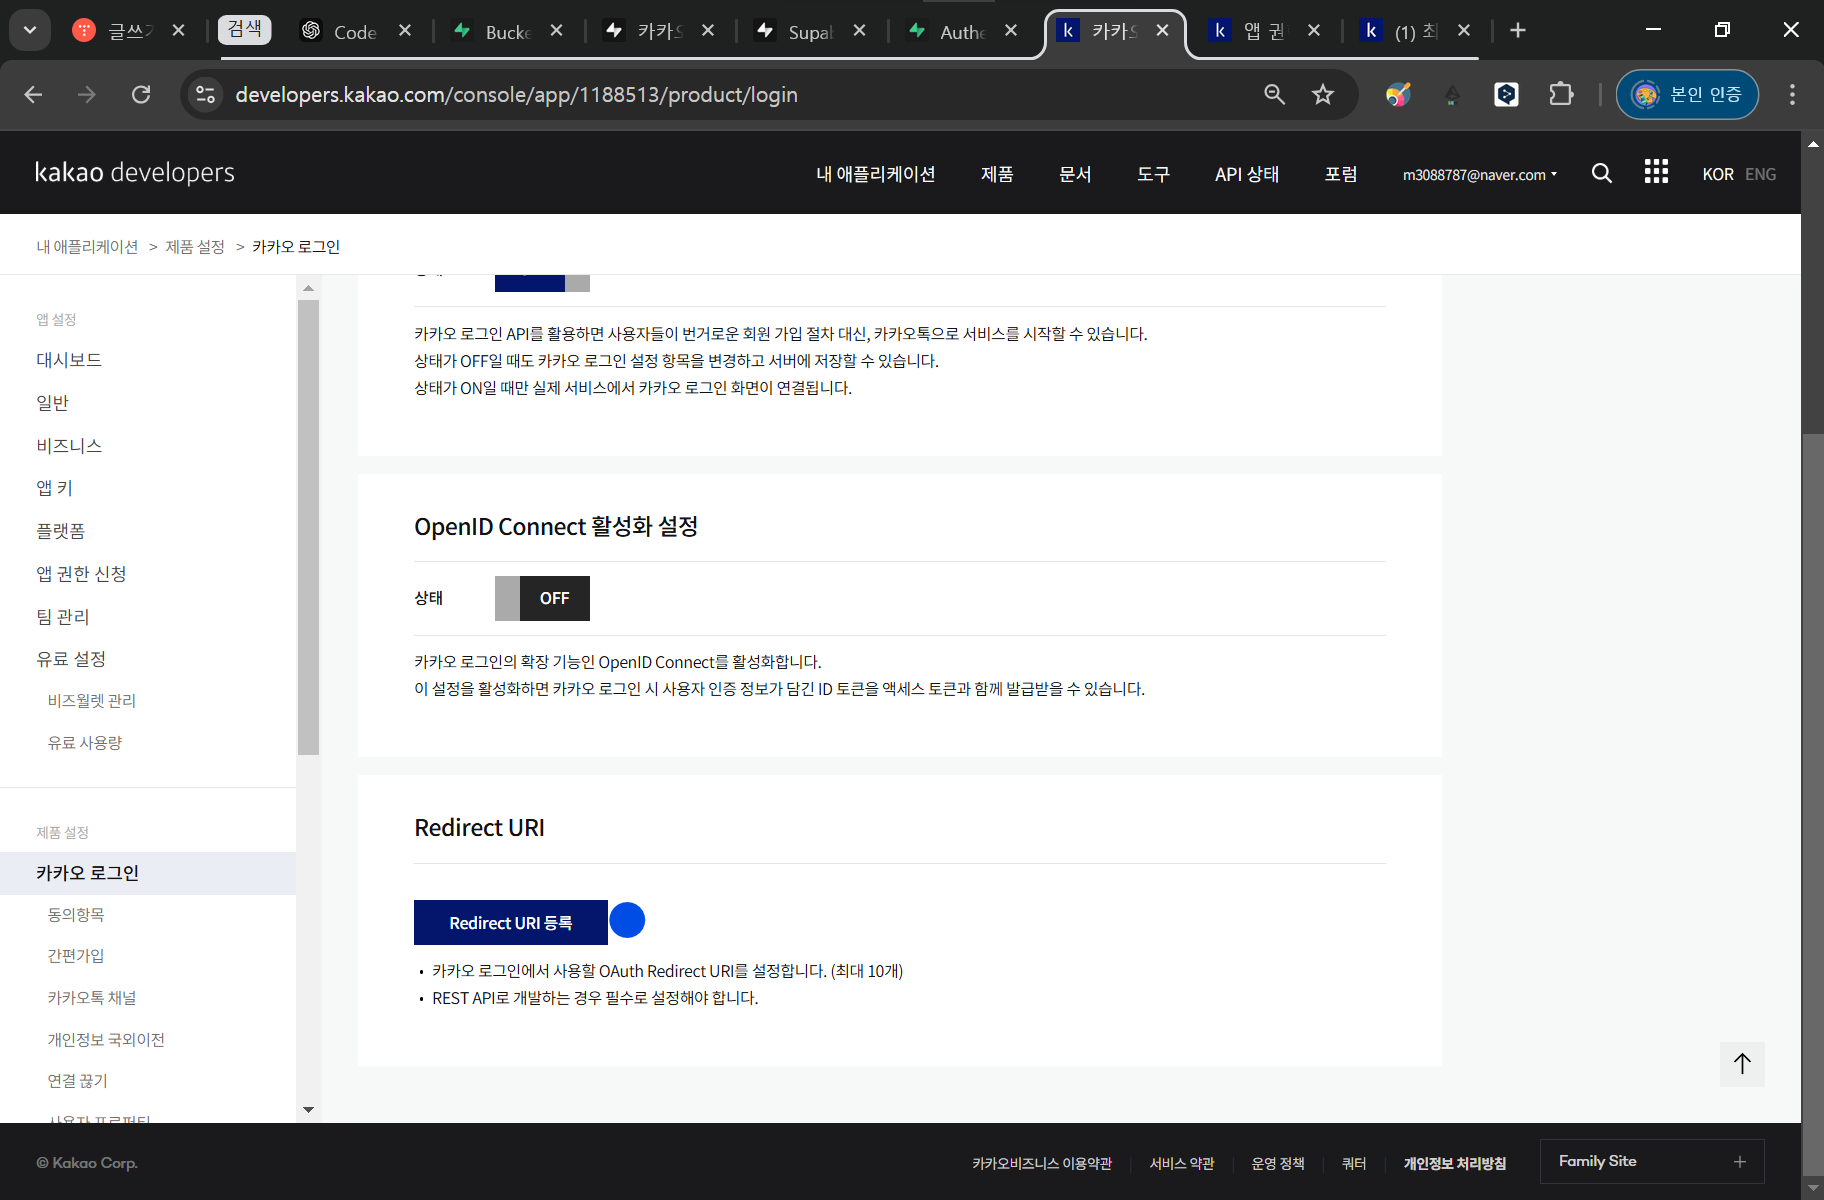
Task: Click the sidebar scrollbar thumb
Action: tap(308, 527)
